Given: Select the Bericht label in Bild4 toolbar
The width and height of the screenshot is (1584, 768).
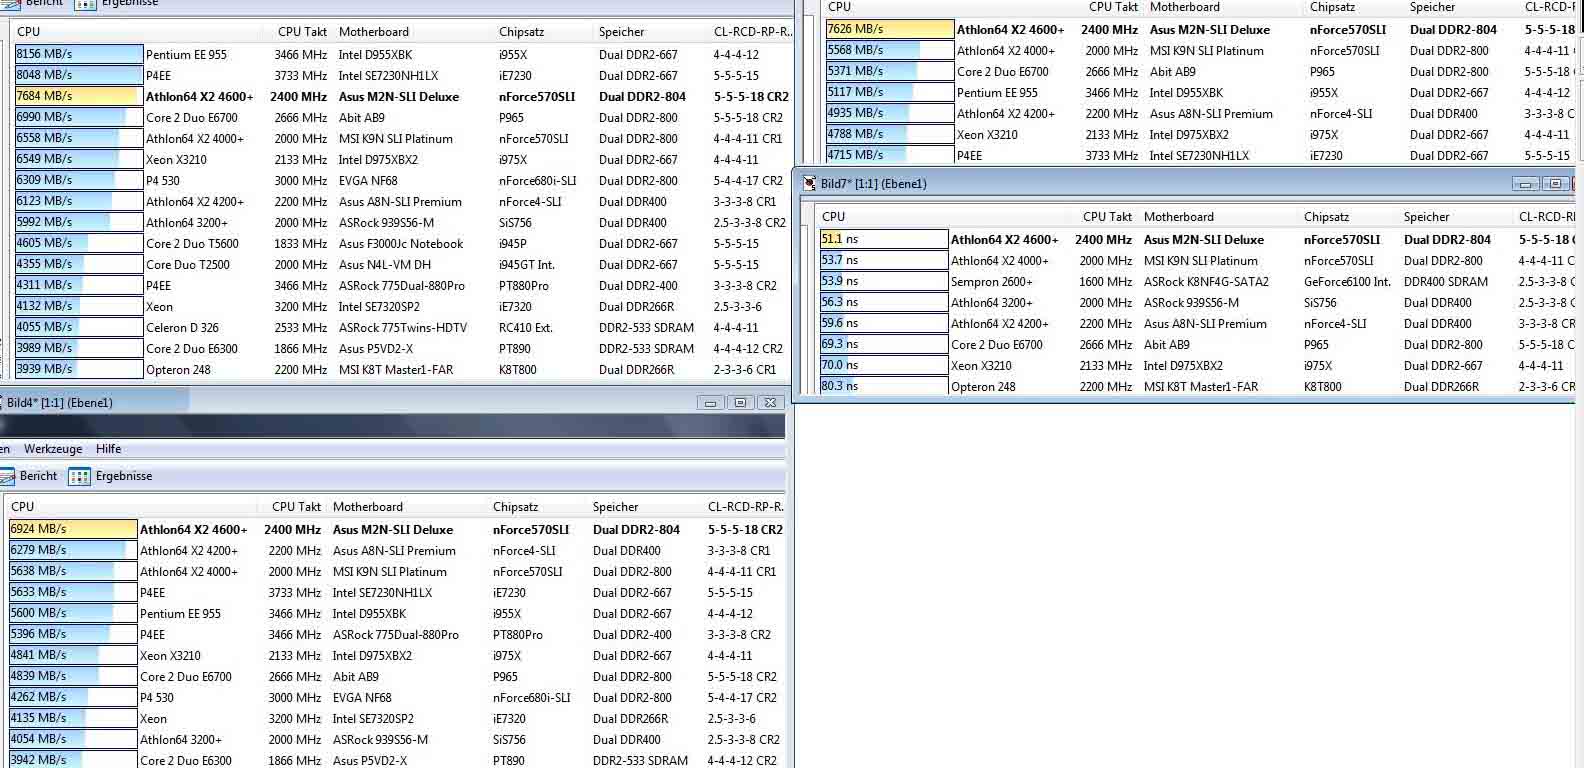Looking at the screenshot, I should click(x=38, y=476).
